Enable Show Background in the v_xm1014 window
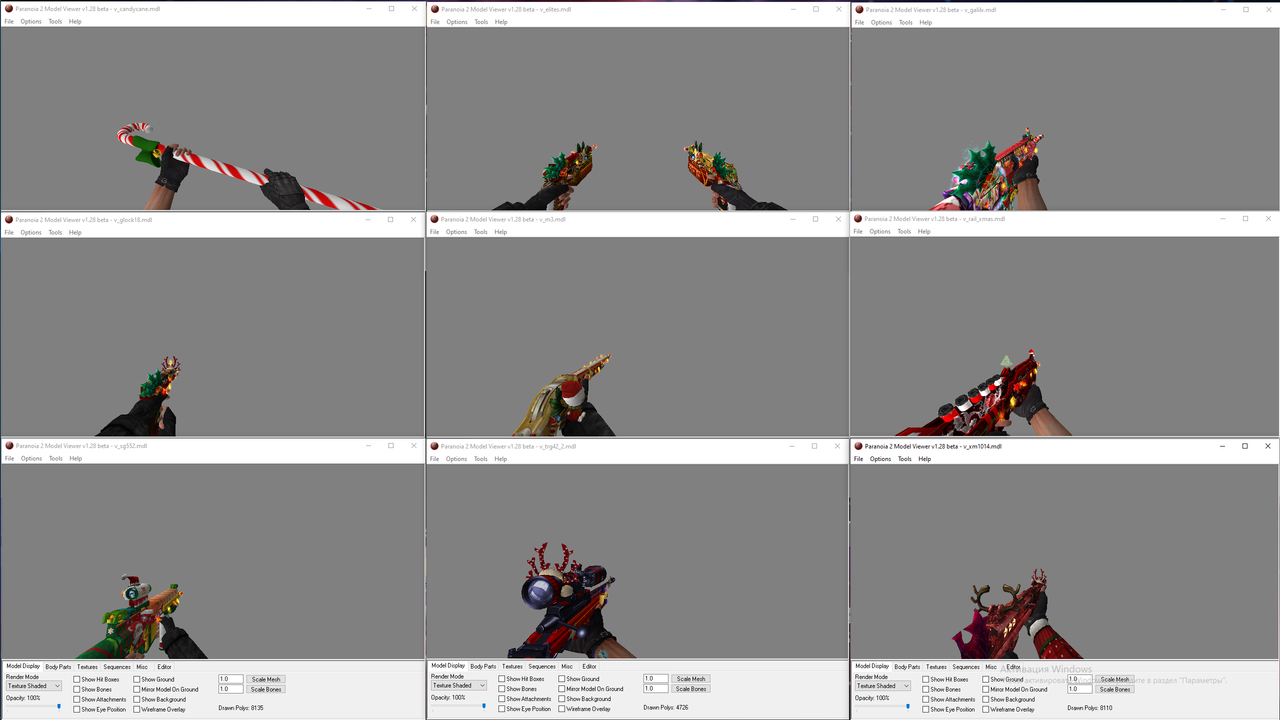Viewport: 1280px width, 720px height. click(986, 700)
